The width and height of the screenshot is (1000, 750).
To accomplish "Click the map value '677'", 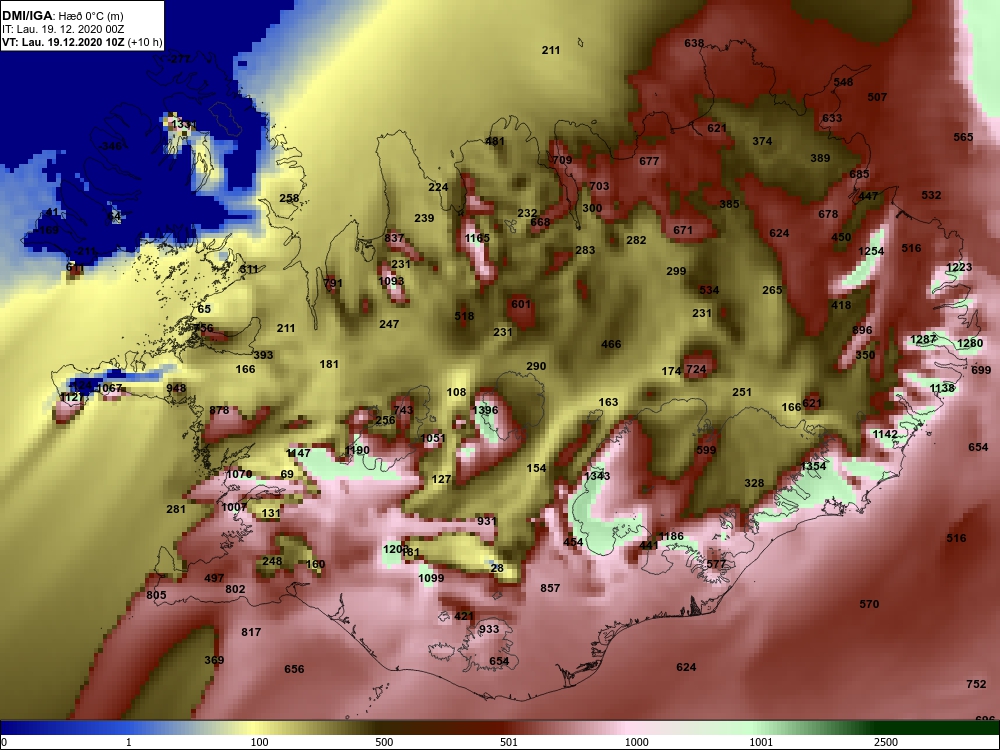I will (649, 161).
